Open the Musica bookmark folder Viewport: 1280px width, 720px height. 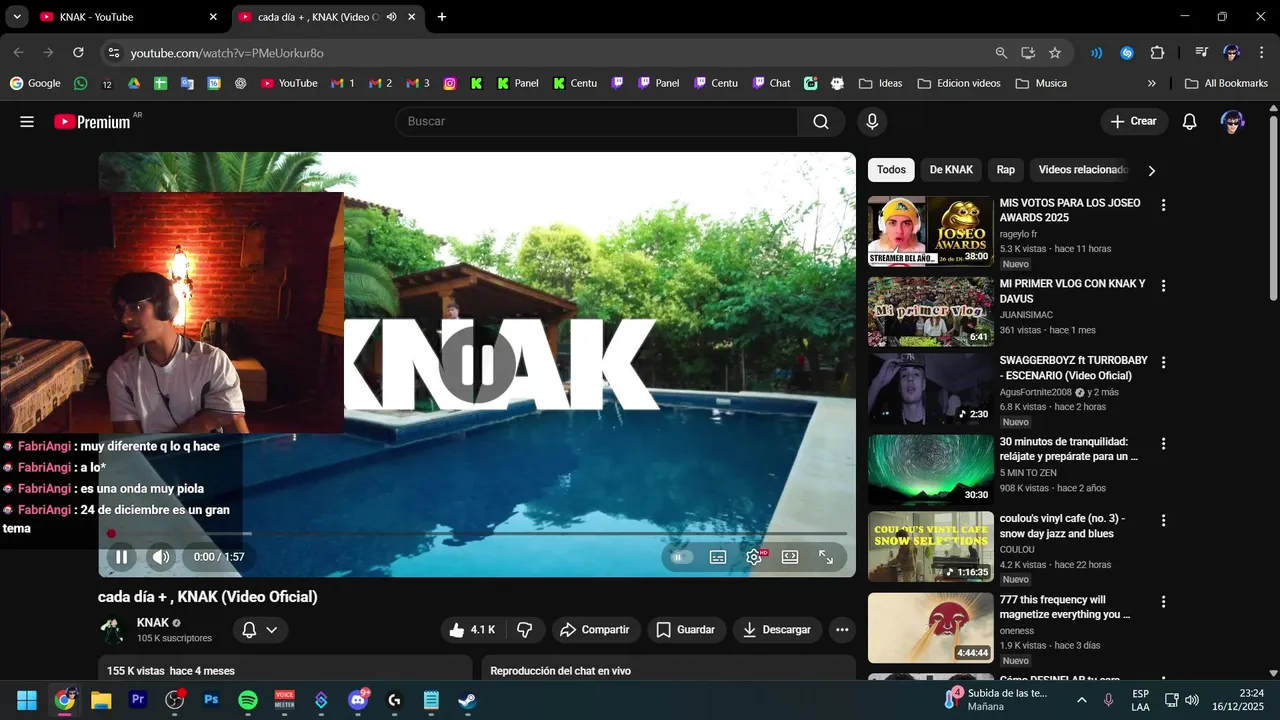[x=1041, y=84]
